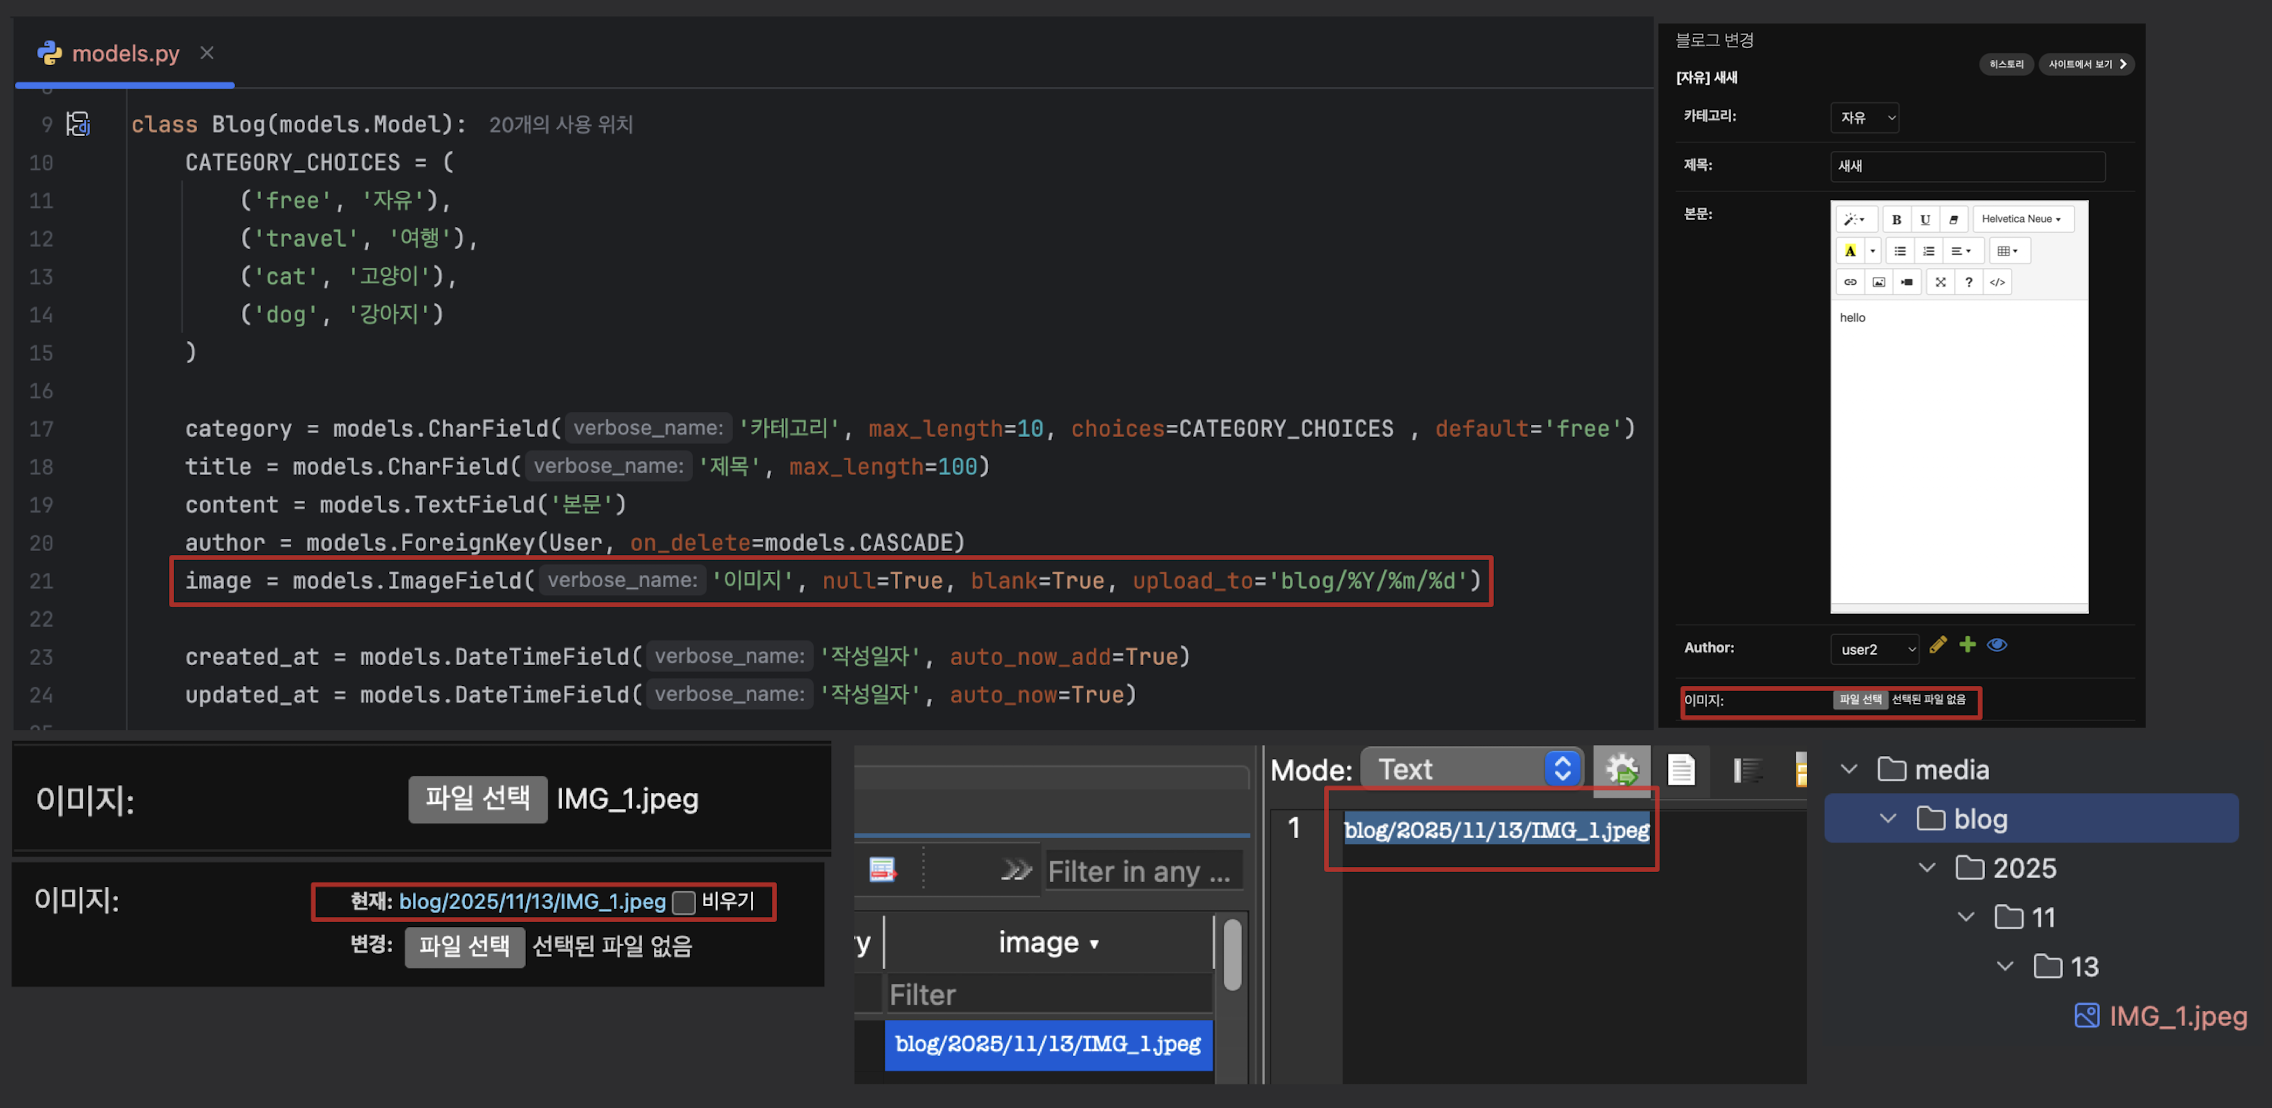Click into the 제목 title input field
The image size is (2272, 1108).
(x=1967, y=166)
